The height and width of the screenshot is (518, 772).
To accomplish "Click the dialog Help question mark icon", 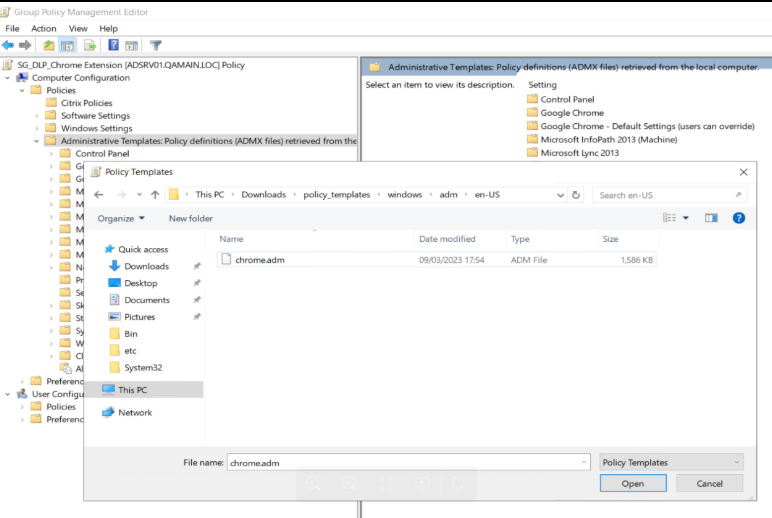I will (x=739, y=218).
